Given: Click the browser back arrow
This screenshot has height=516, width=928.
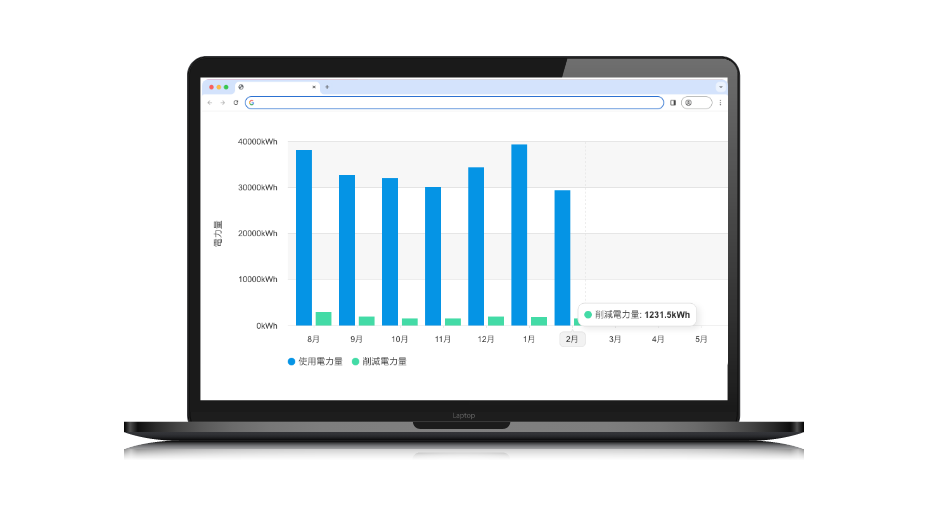Looking at the screenshot, I should [210, 103].
